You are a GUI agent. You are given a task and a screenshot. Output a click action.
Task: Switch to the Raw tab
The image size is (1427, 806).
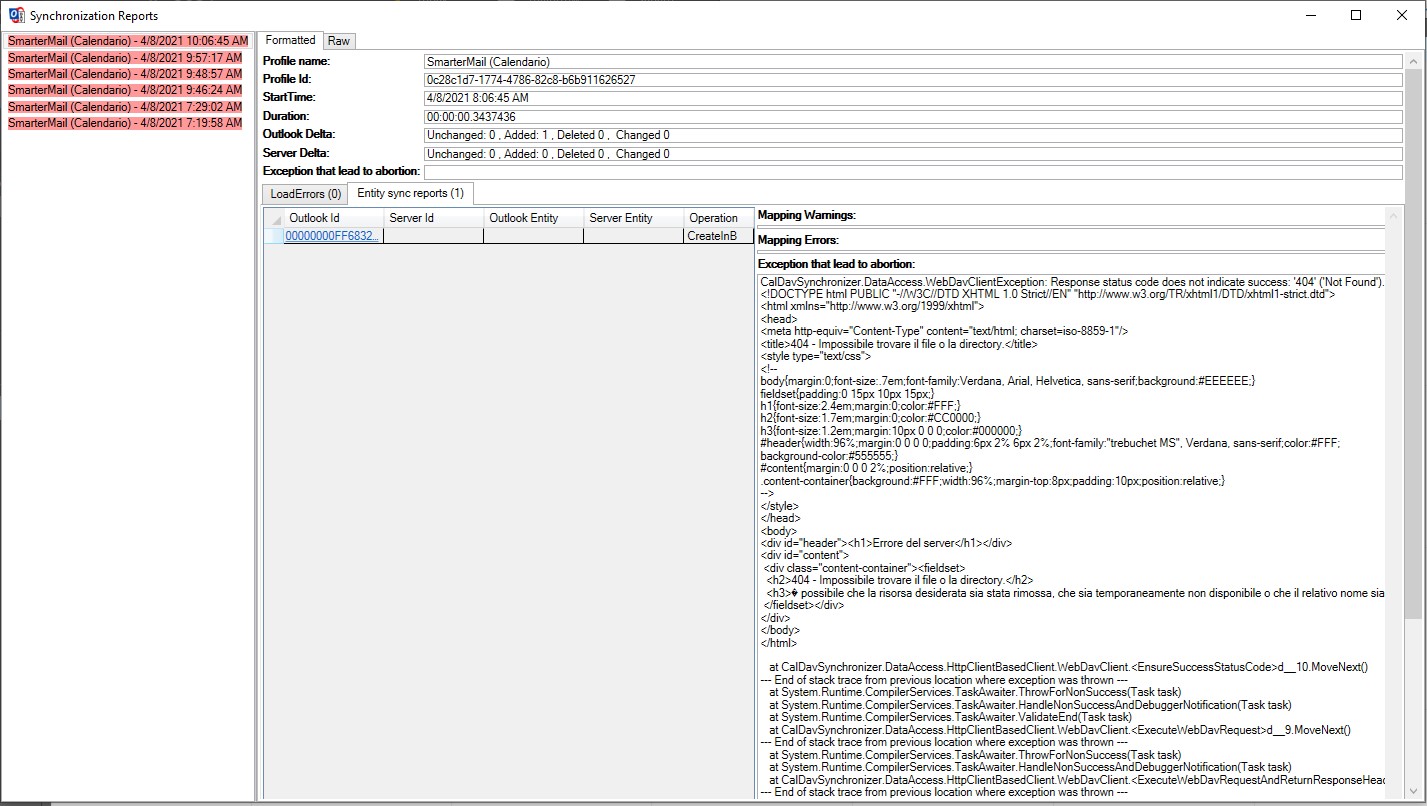(x=339, y=41)
